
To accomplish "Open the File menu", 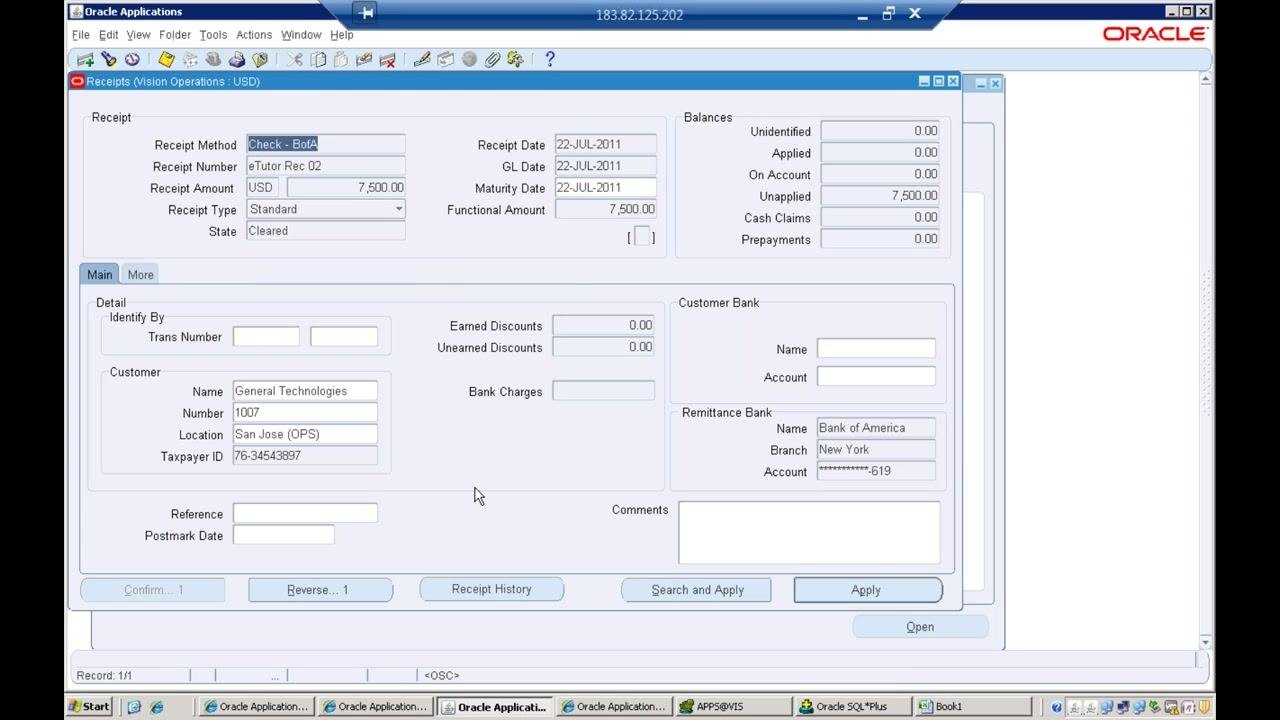I will tap(81, 35).
